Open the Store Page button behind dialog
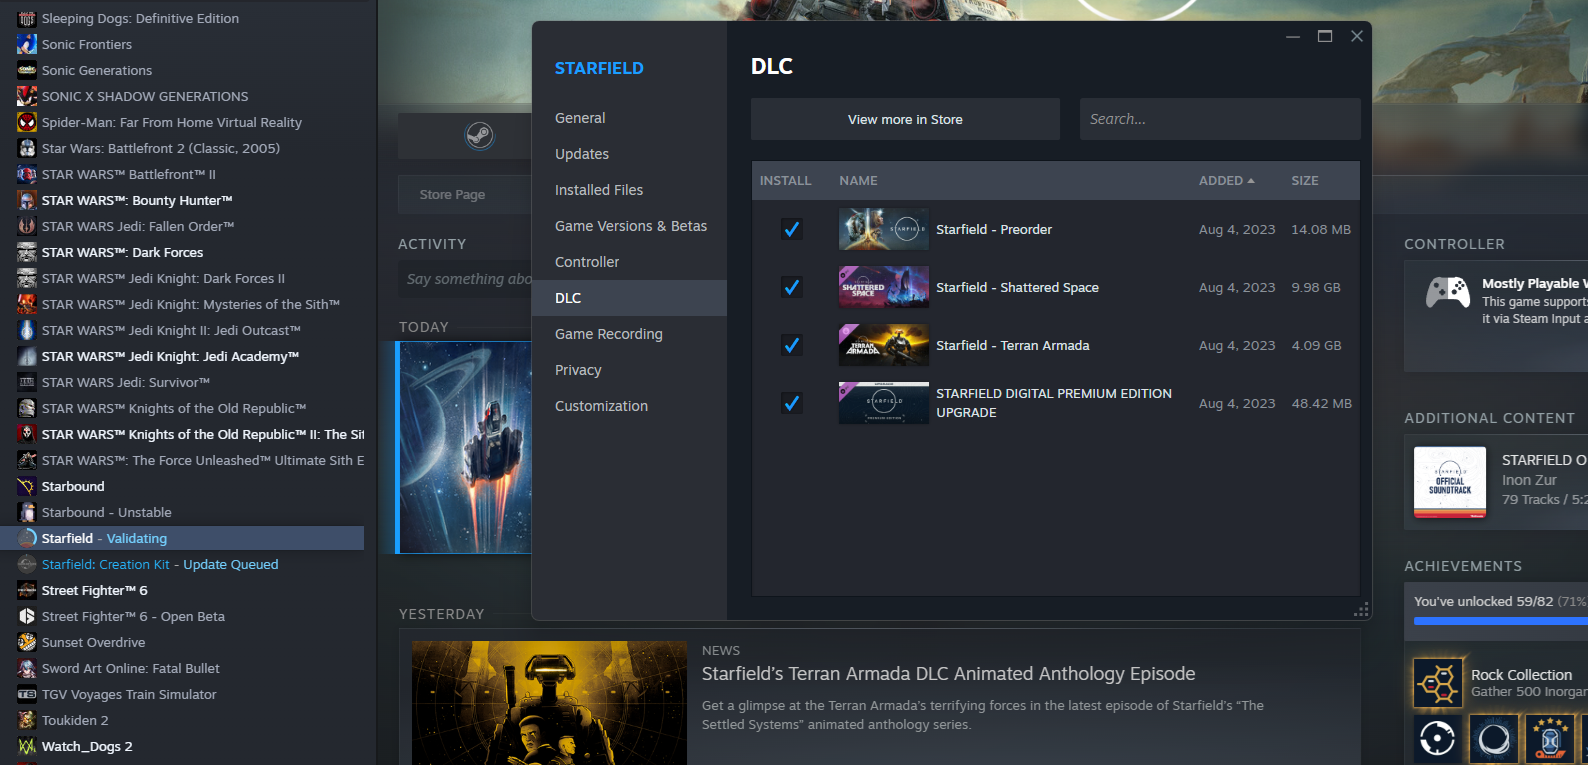Screen dimensions: 1588x765 tap(464, 195)
